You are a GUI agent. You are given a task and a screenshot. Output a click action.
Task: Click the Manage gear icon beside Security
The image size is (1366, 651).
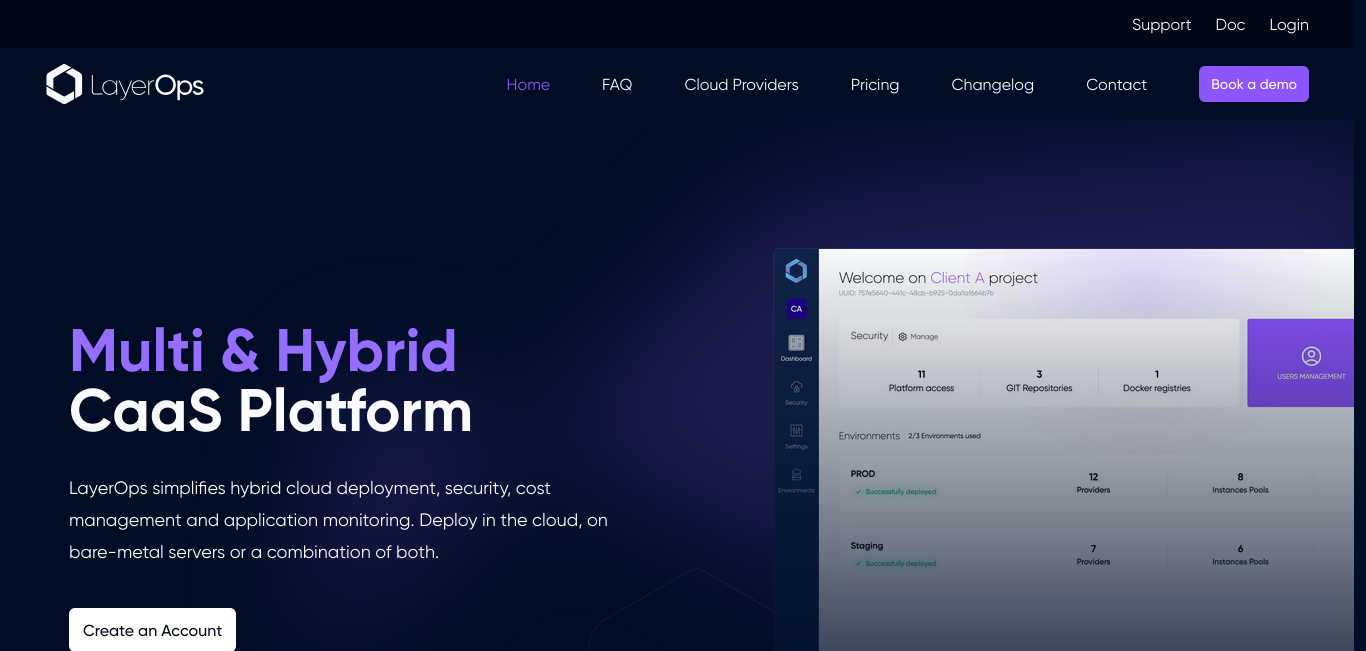902,337
